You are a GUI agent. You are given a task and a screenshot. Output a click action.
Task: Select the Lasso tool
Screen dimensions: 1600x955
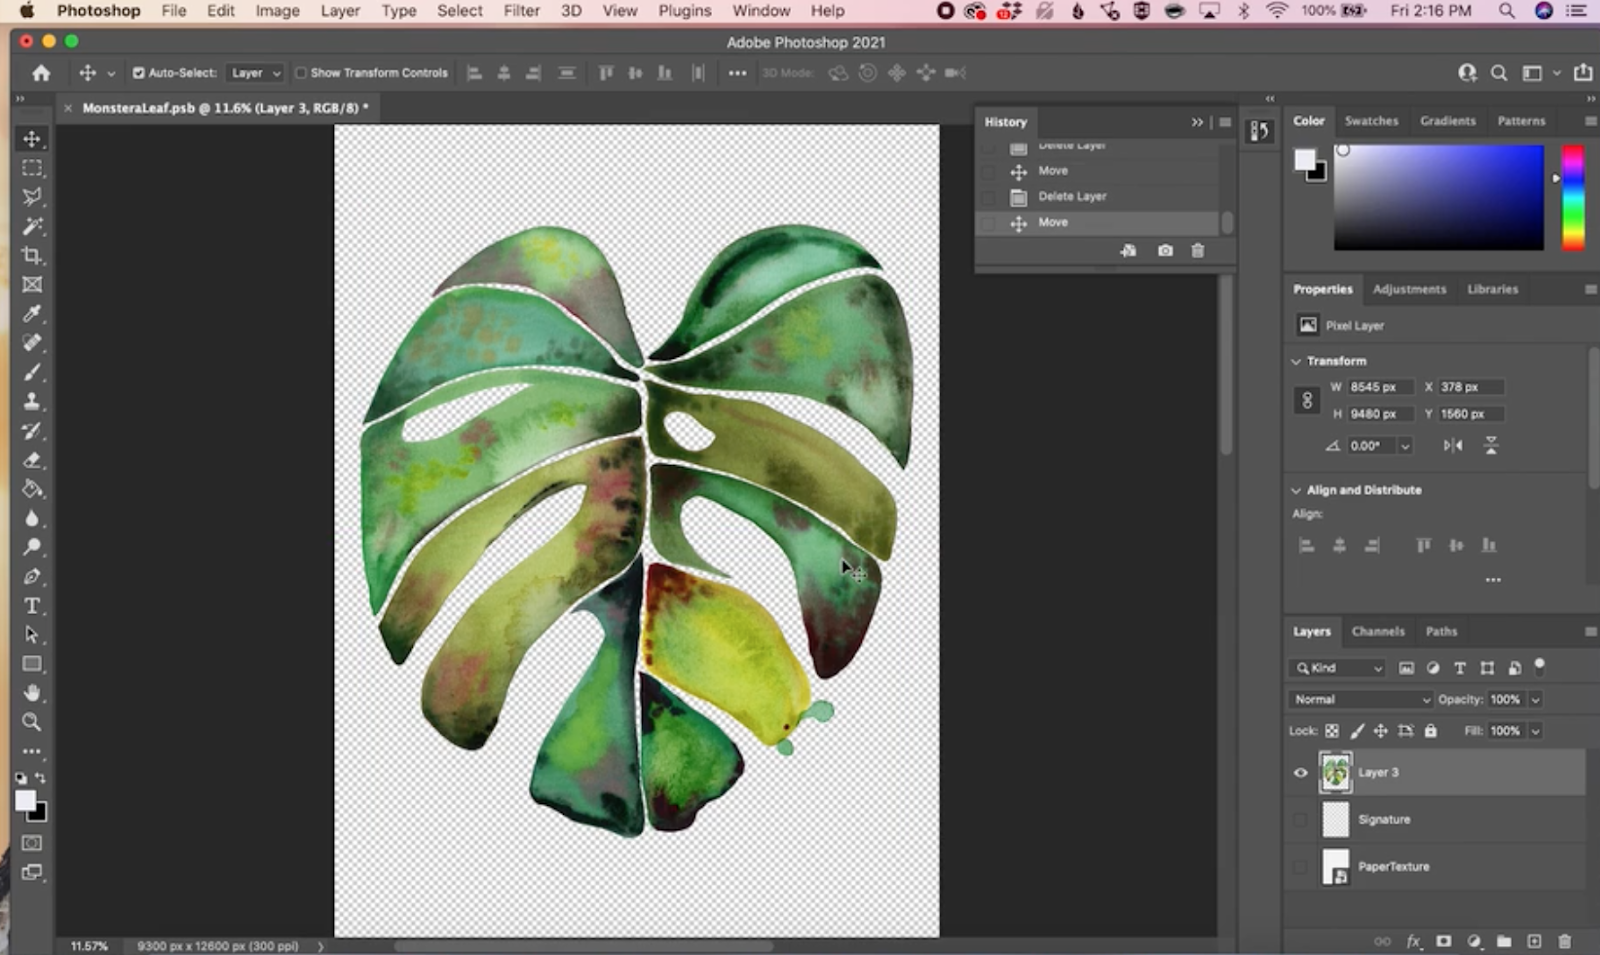coord(32,197)
